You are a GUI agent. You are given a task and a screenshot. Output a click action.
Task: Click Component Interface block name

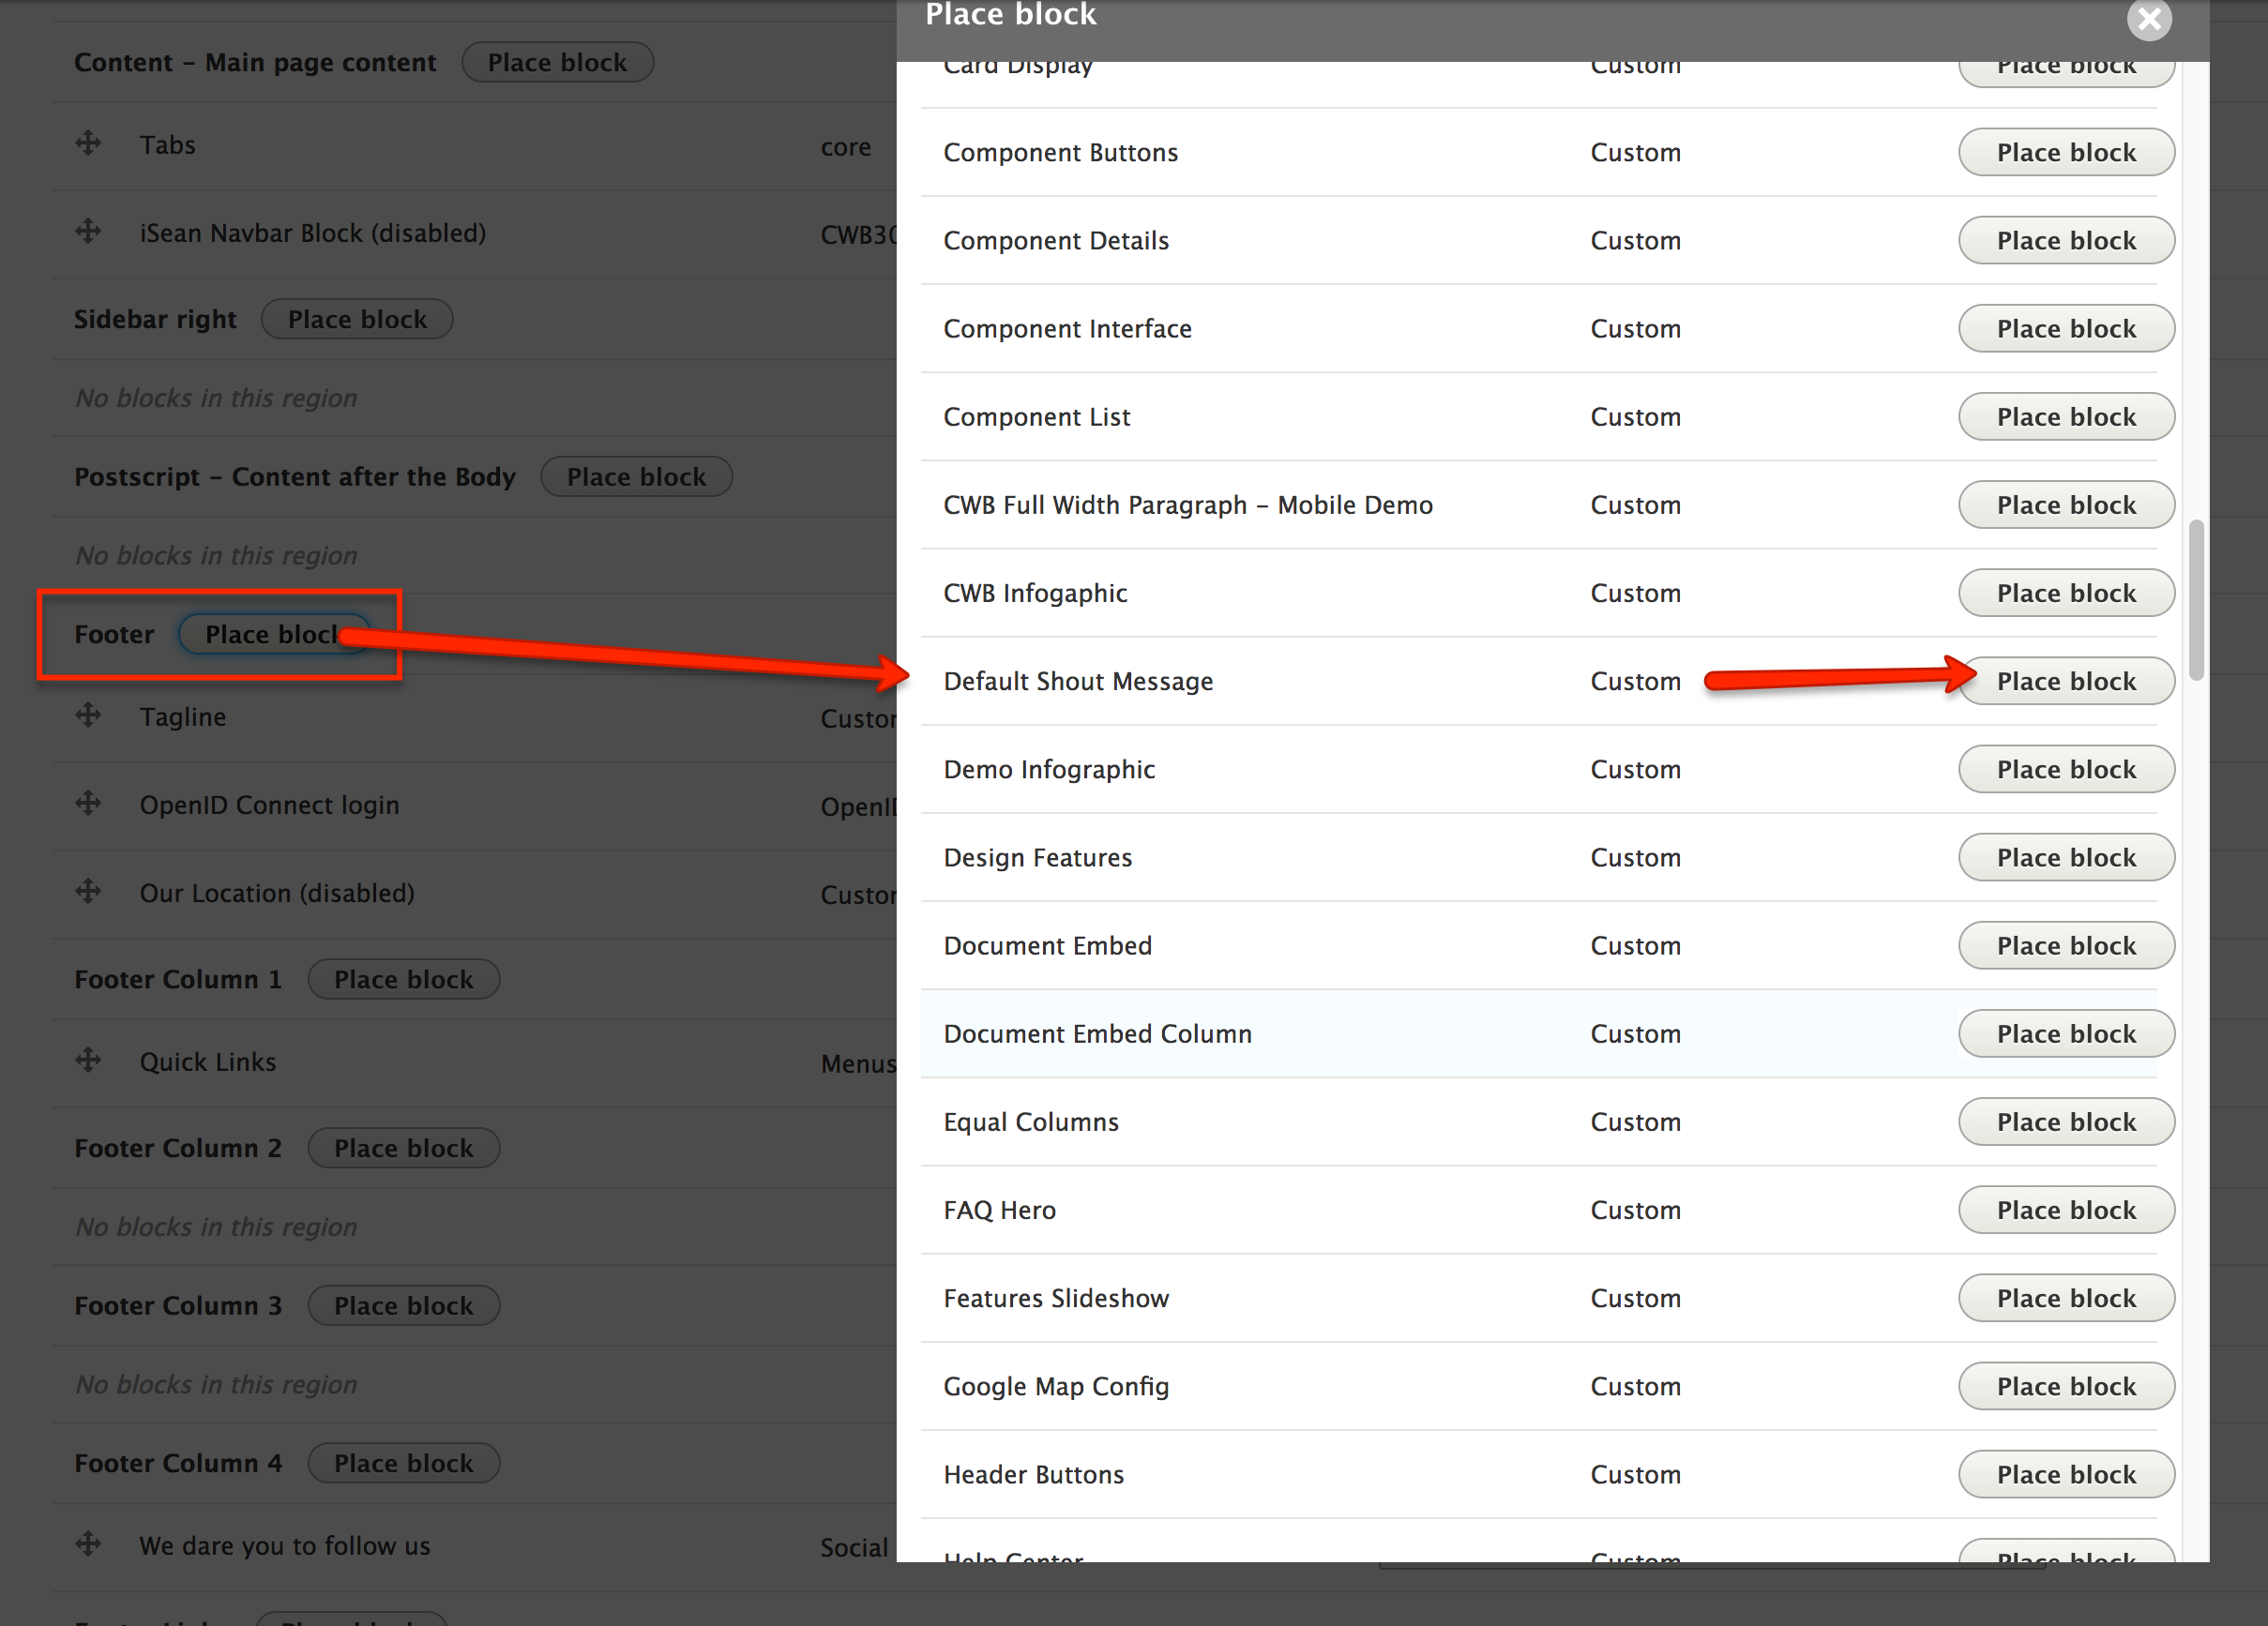coord(1067,328)
